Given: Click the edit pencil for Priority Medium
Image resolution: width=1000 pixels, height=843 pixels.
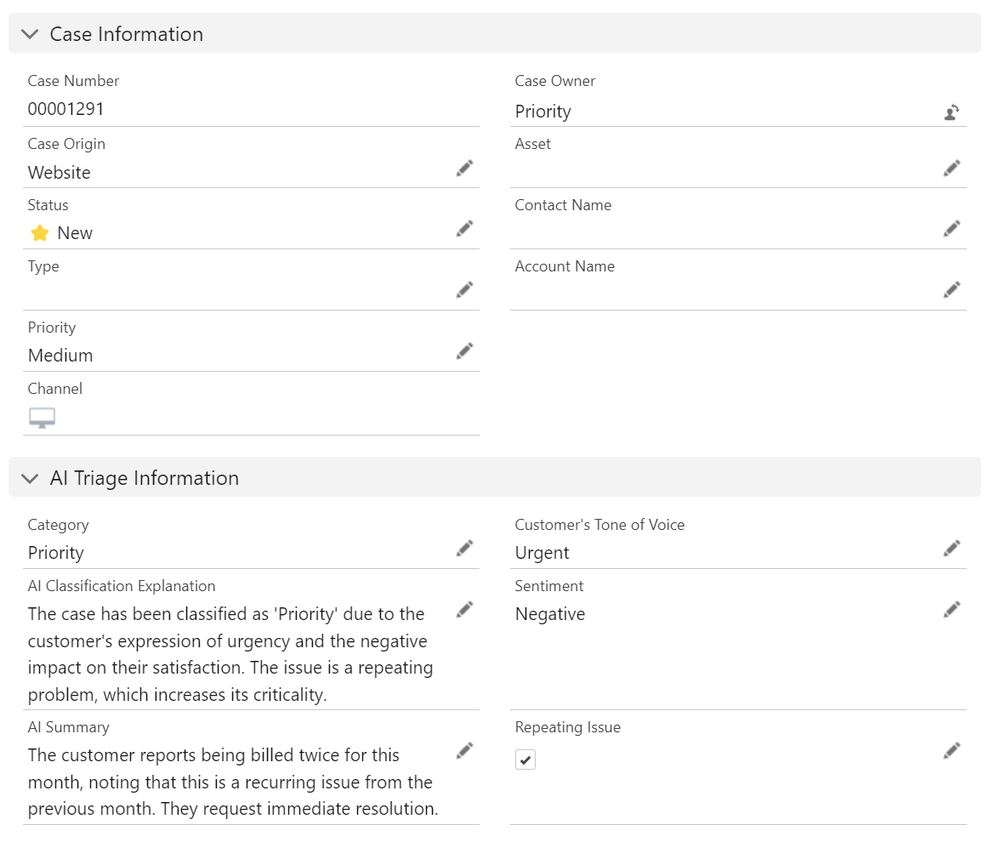Looking at the screenshot, I should click(x=464, y=351).
